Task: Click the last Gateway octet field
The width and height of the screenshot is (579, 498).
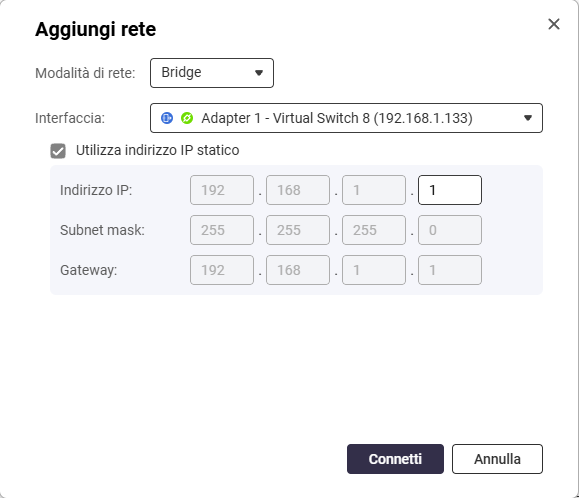Action: click(x=450, y=270)
